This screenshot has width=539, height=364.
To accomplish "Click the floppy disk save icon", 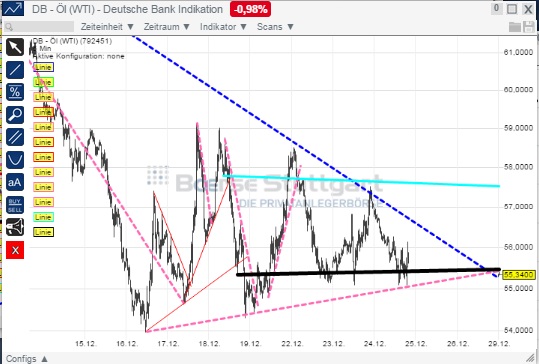I will (x=529, y=27).
